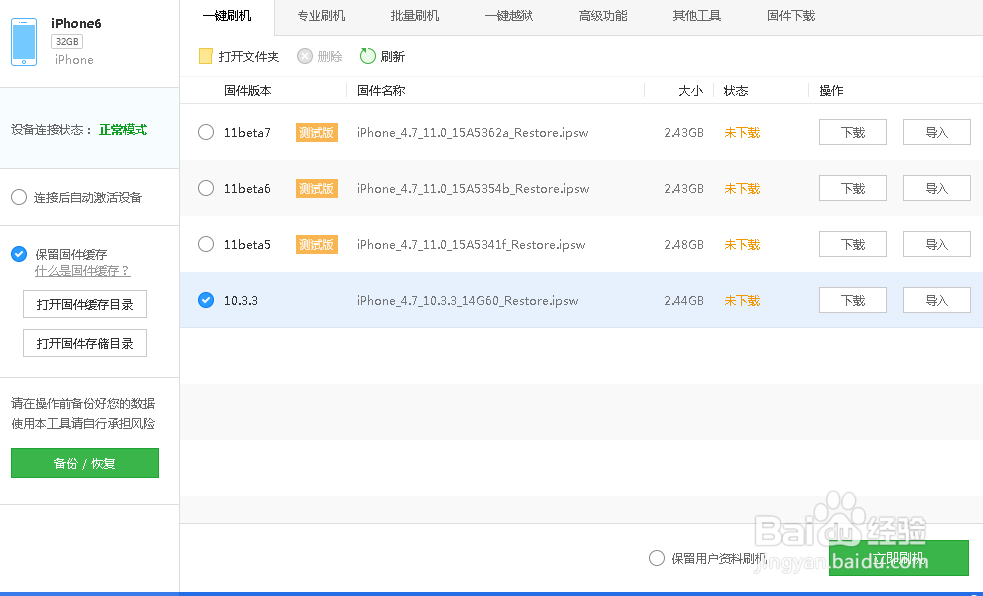Viewport: 983px width, 596px height.
Task: Click the 正常模式 connection status text
Action: point(123,130)
